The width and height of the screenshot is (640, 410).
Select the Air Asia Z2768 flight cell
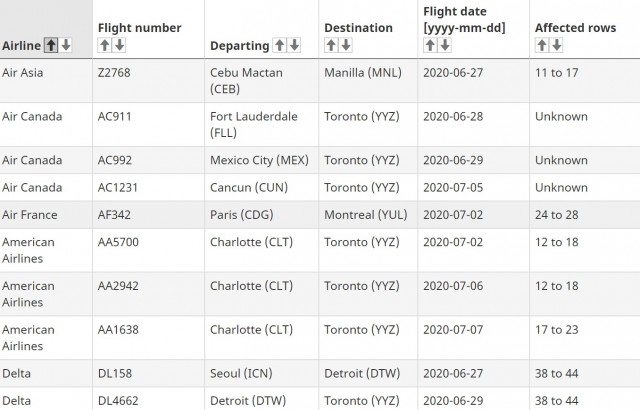click(x=149, y=81)
